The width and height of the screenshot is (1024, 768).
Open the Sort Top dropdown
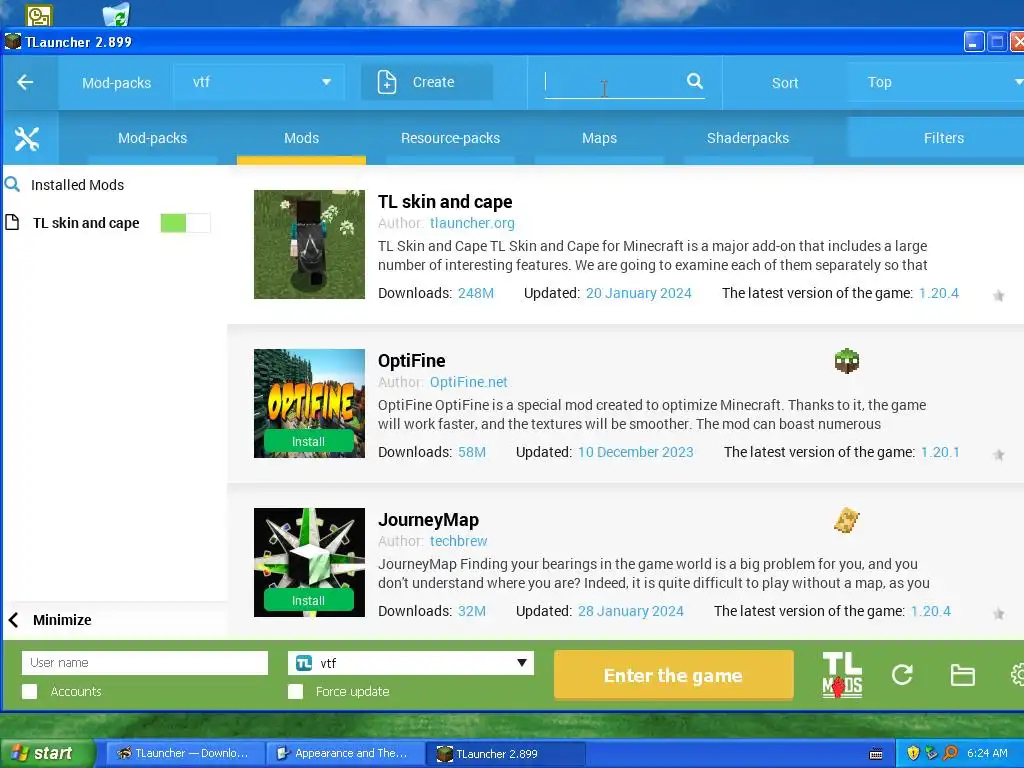tap(936, 82)
